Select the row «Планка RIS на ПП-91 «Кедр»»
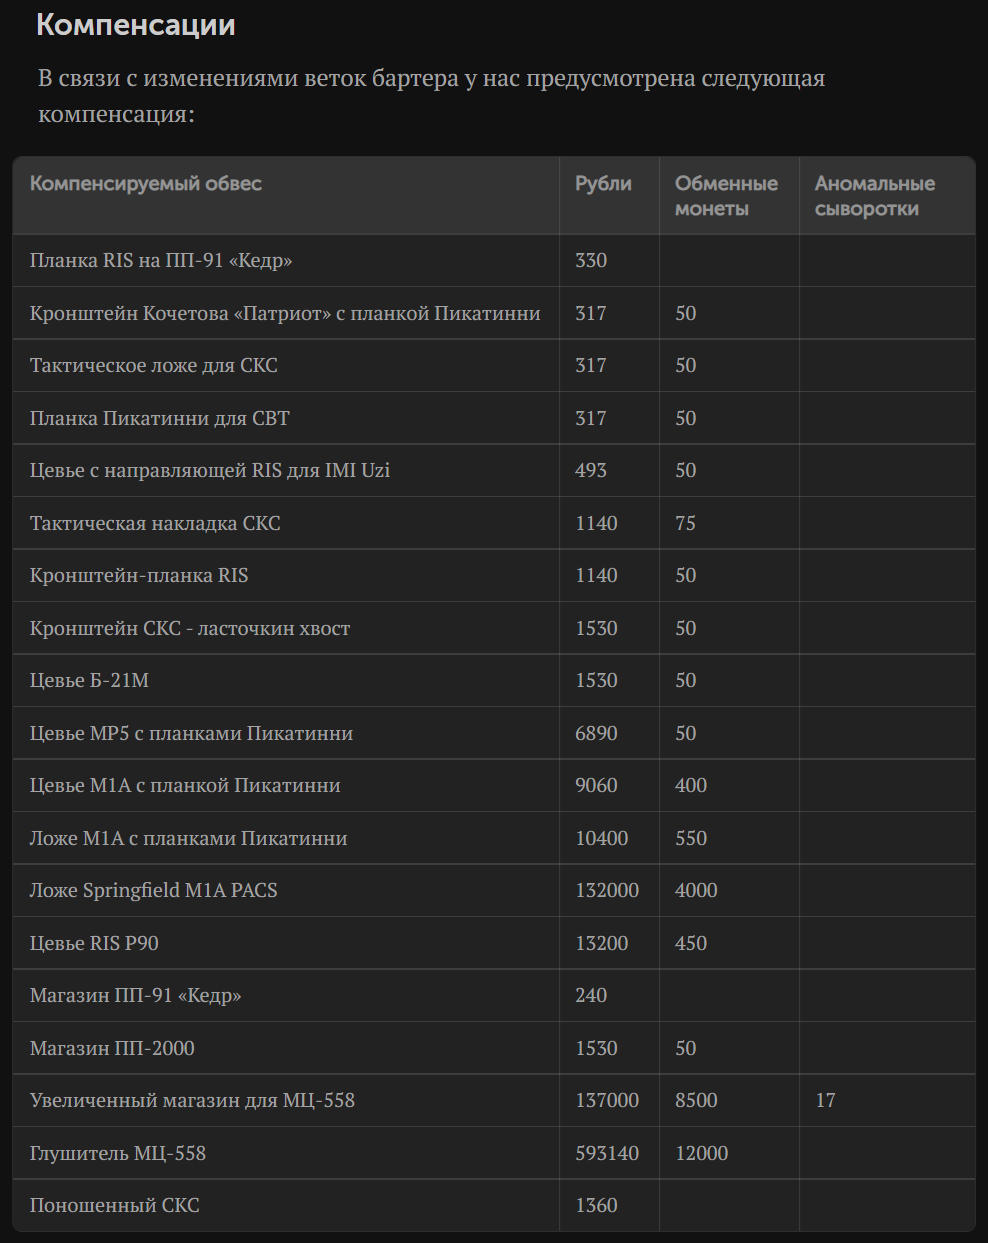The width and height of the screenshot is (988, 1243). 494,261
